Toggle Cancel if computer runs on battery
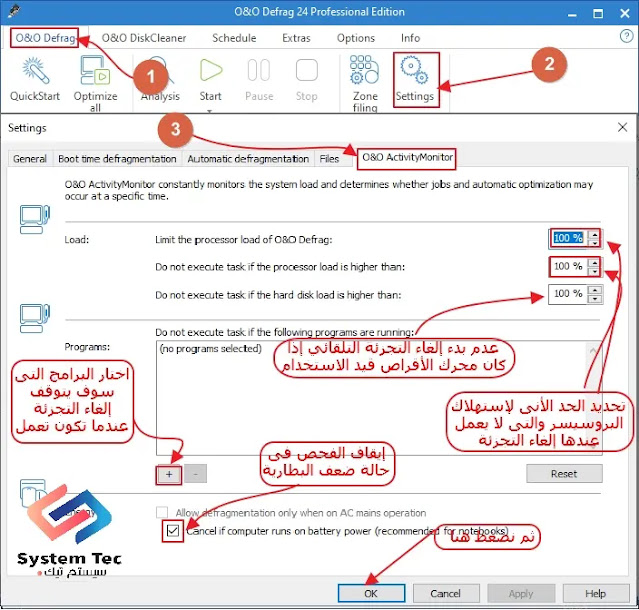The width and height of the screenshot is (639, 610). (x=173, y=531)
